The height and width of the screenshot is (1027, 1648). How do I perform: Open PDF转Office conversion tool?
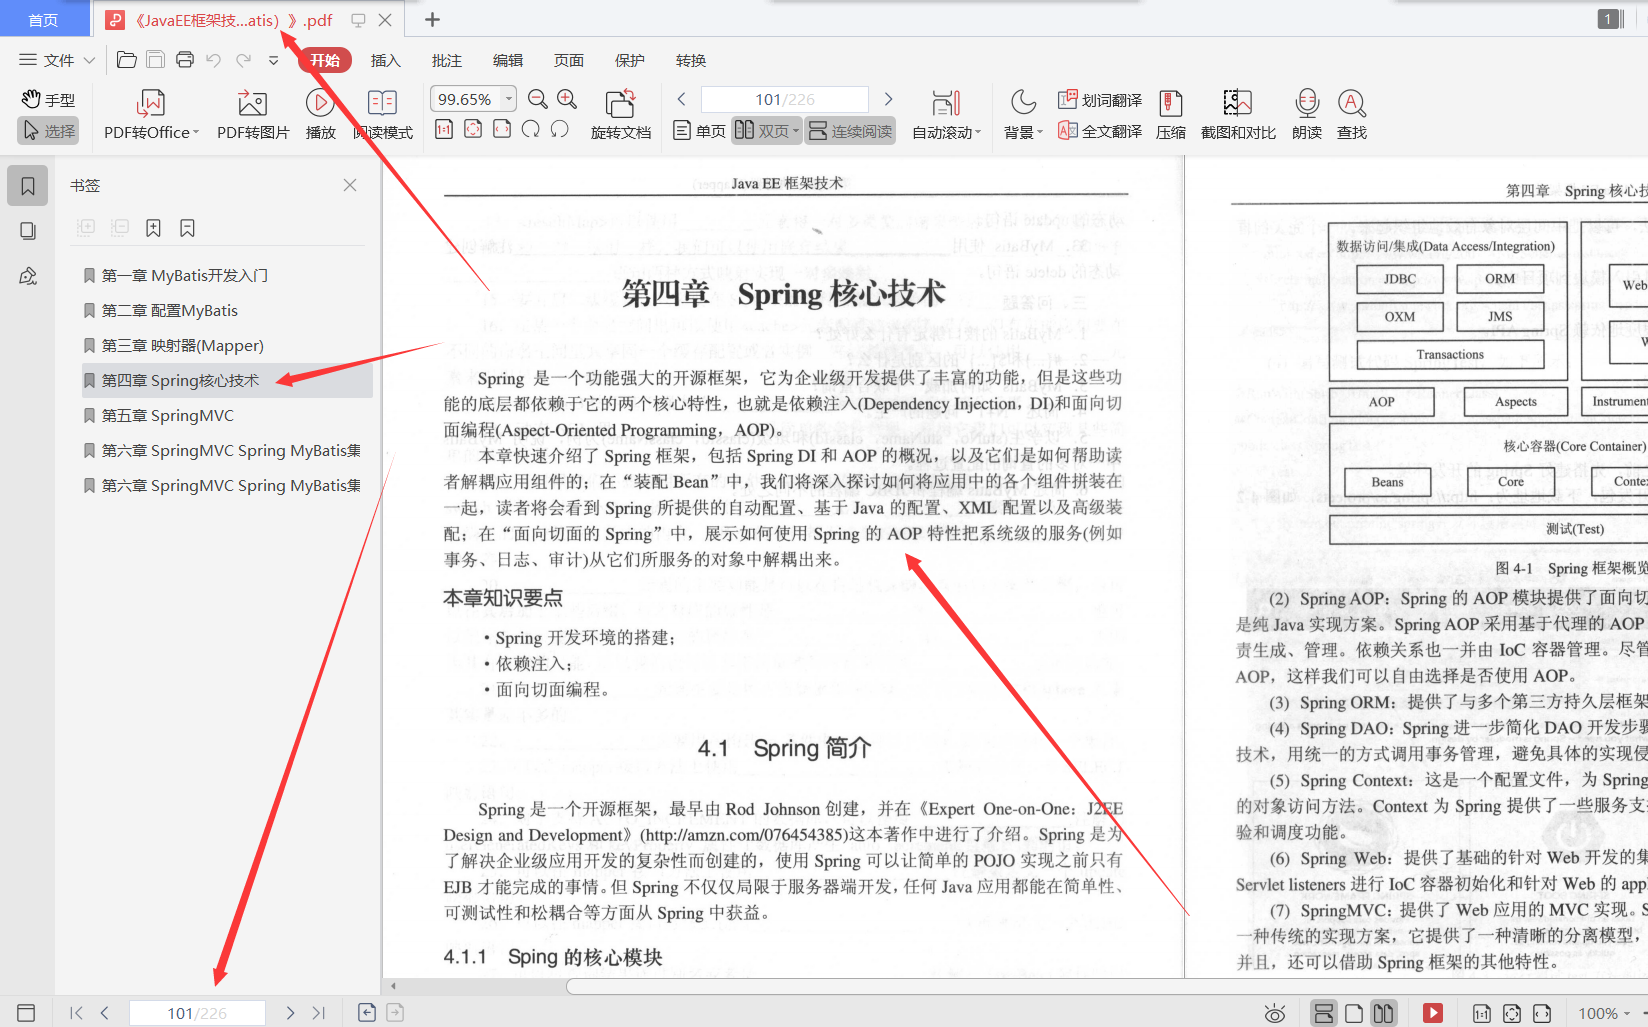pos(151,115)
